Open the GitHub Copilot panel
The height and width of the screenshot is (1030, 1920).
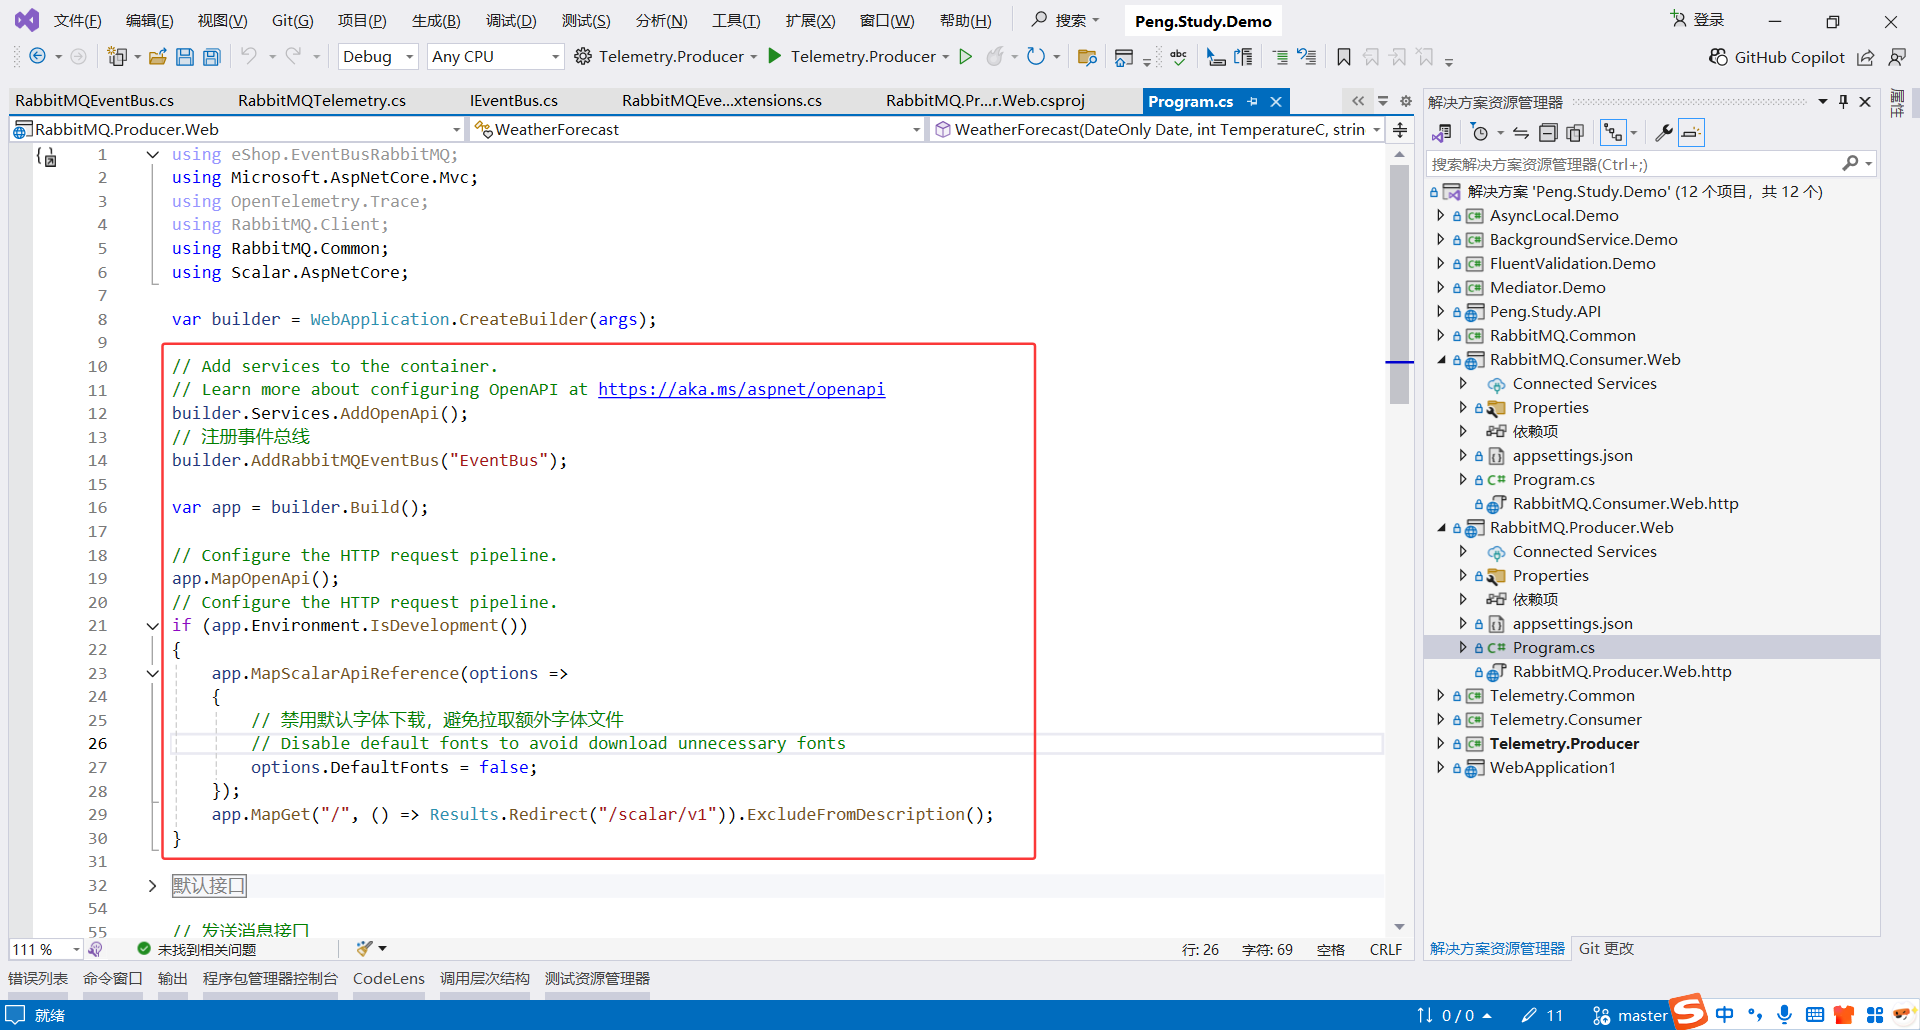pyautogui.click(x=1776, y=57)
